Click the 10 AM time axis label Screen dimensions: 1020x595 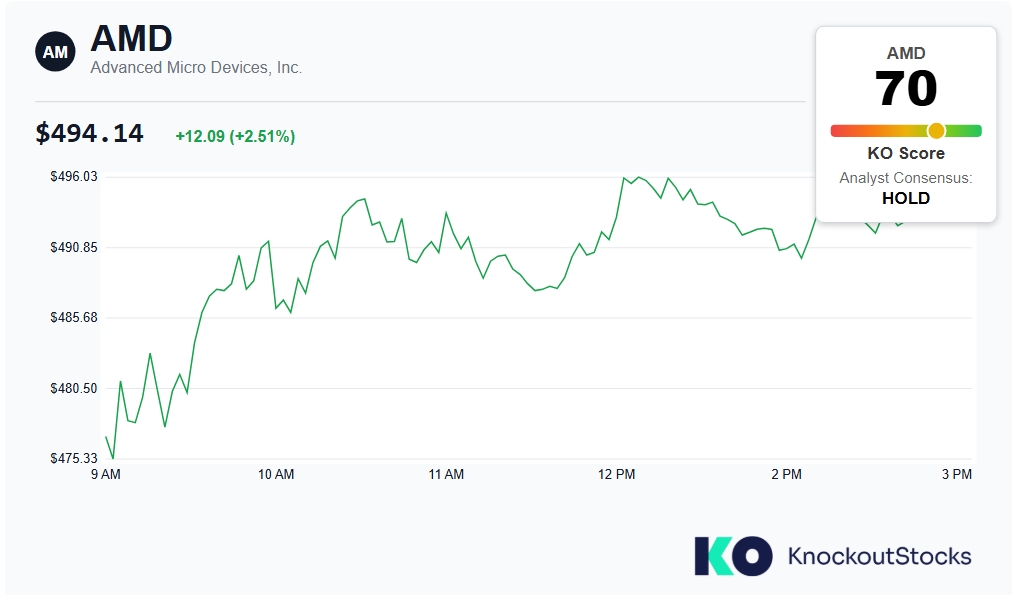[276, 475]
